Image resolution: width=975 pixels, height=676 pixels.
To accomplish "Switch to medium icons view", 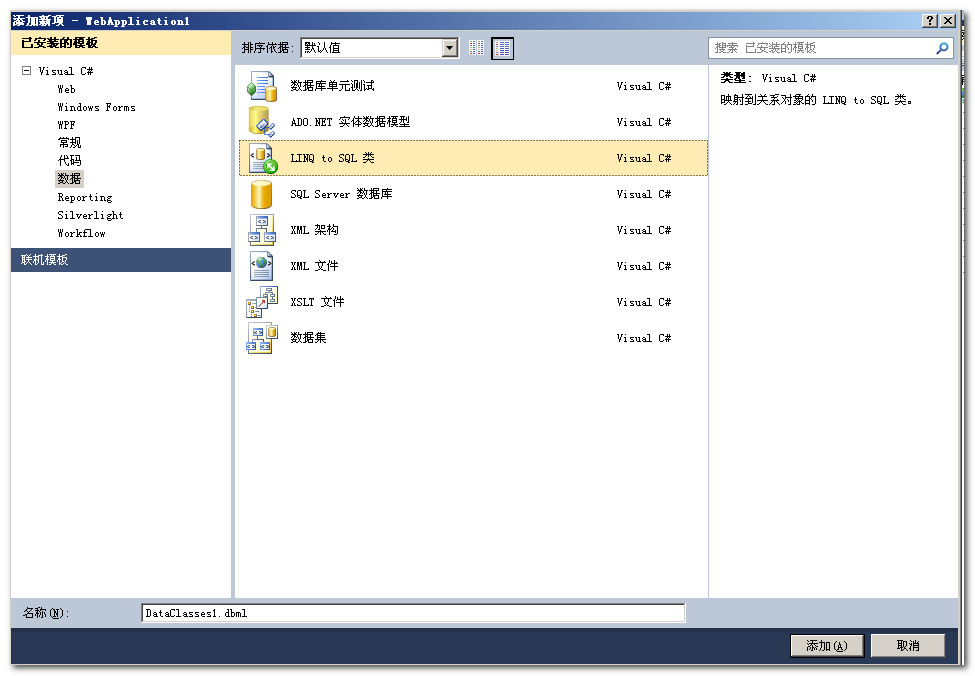I will (502, 47).
